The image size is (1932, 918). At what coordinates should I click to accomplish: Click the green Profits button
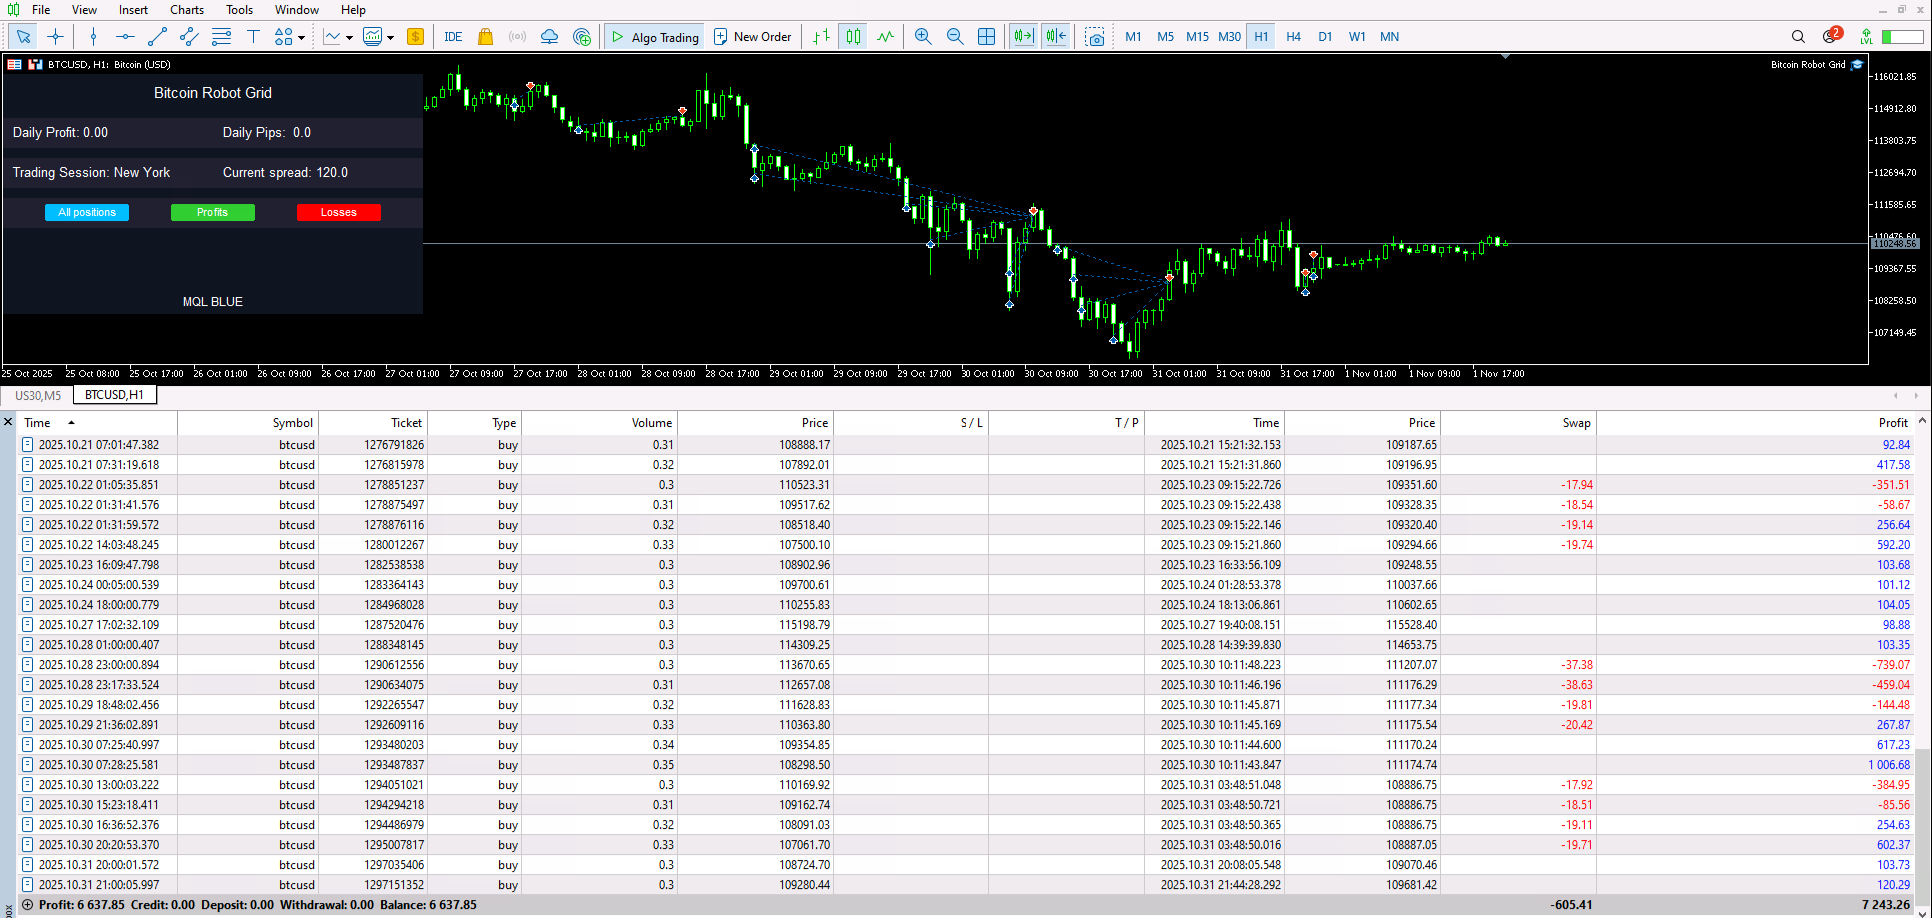pyautogui.click(x=212, y=212)
